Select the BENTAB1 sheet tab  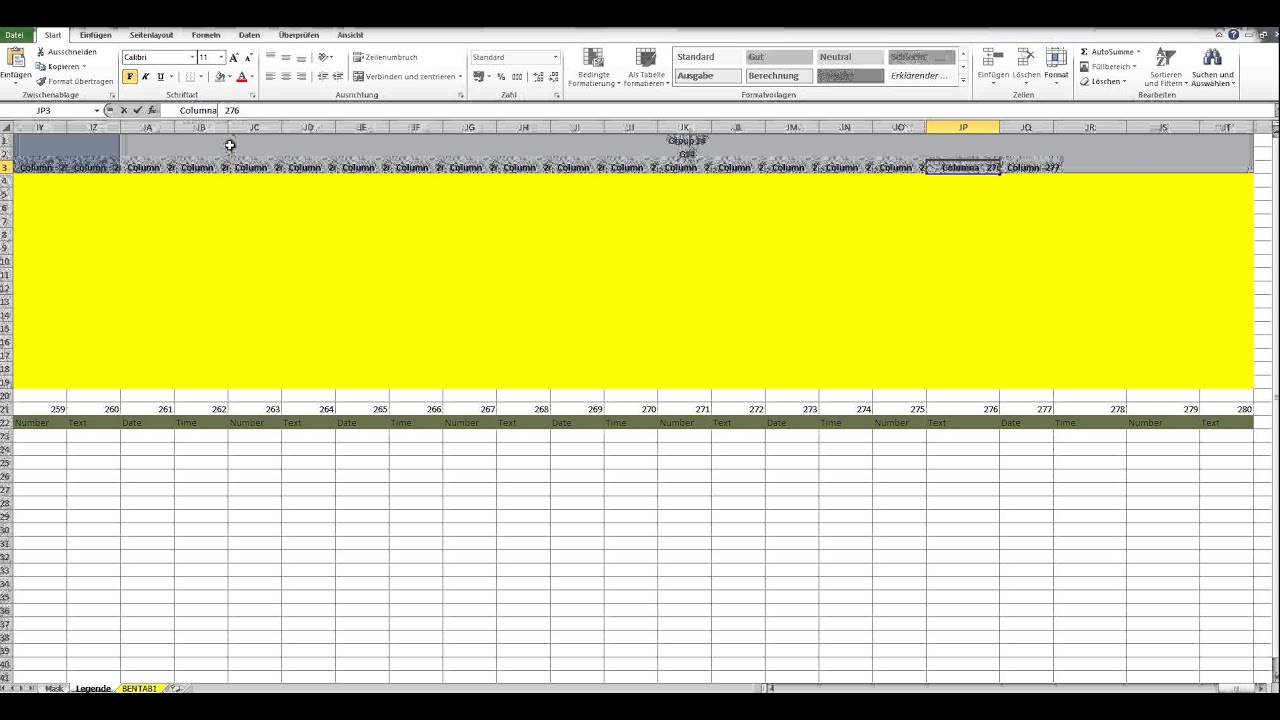point(139,688)
